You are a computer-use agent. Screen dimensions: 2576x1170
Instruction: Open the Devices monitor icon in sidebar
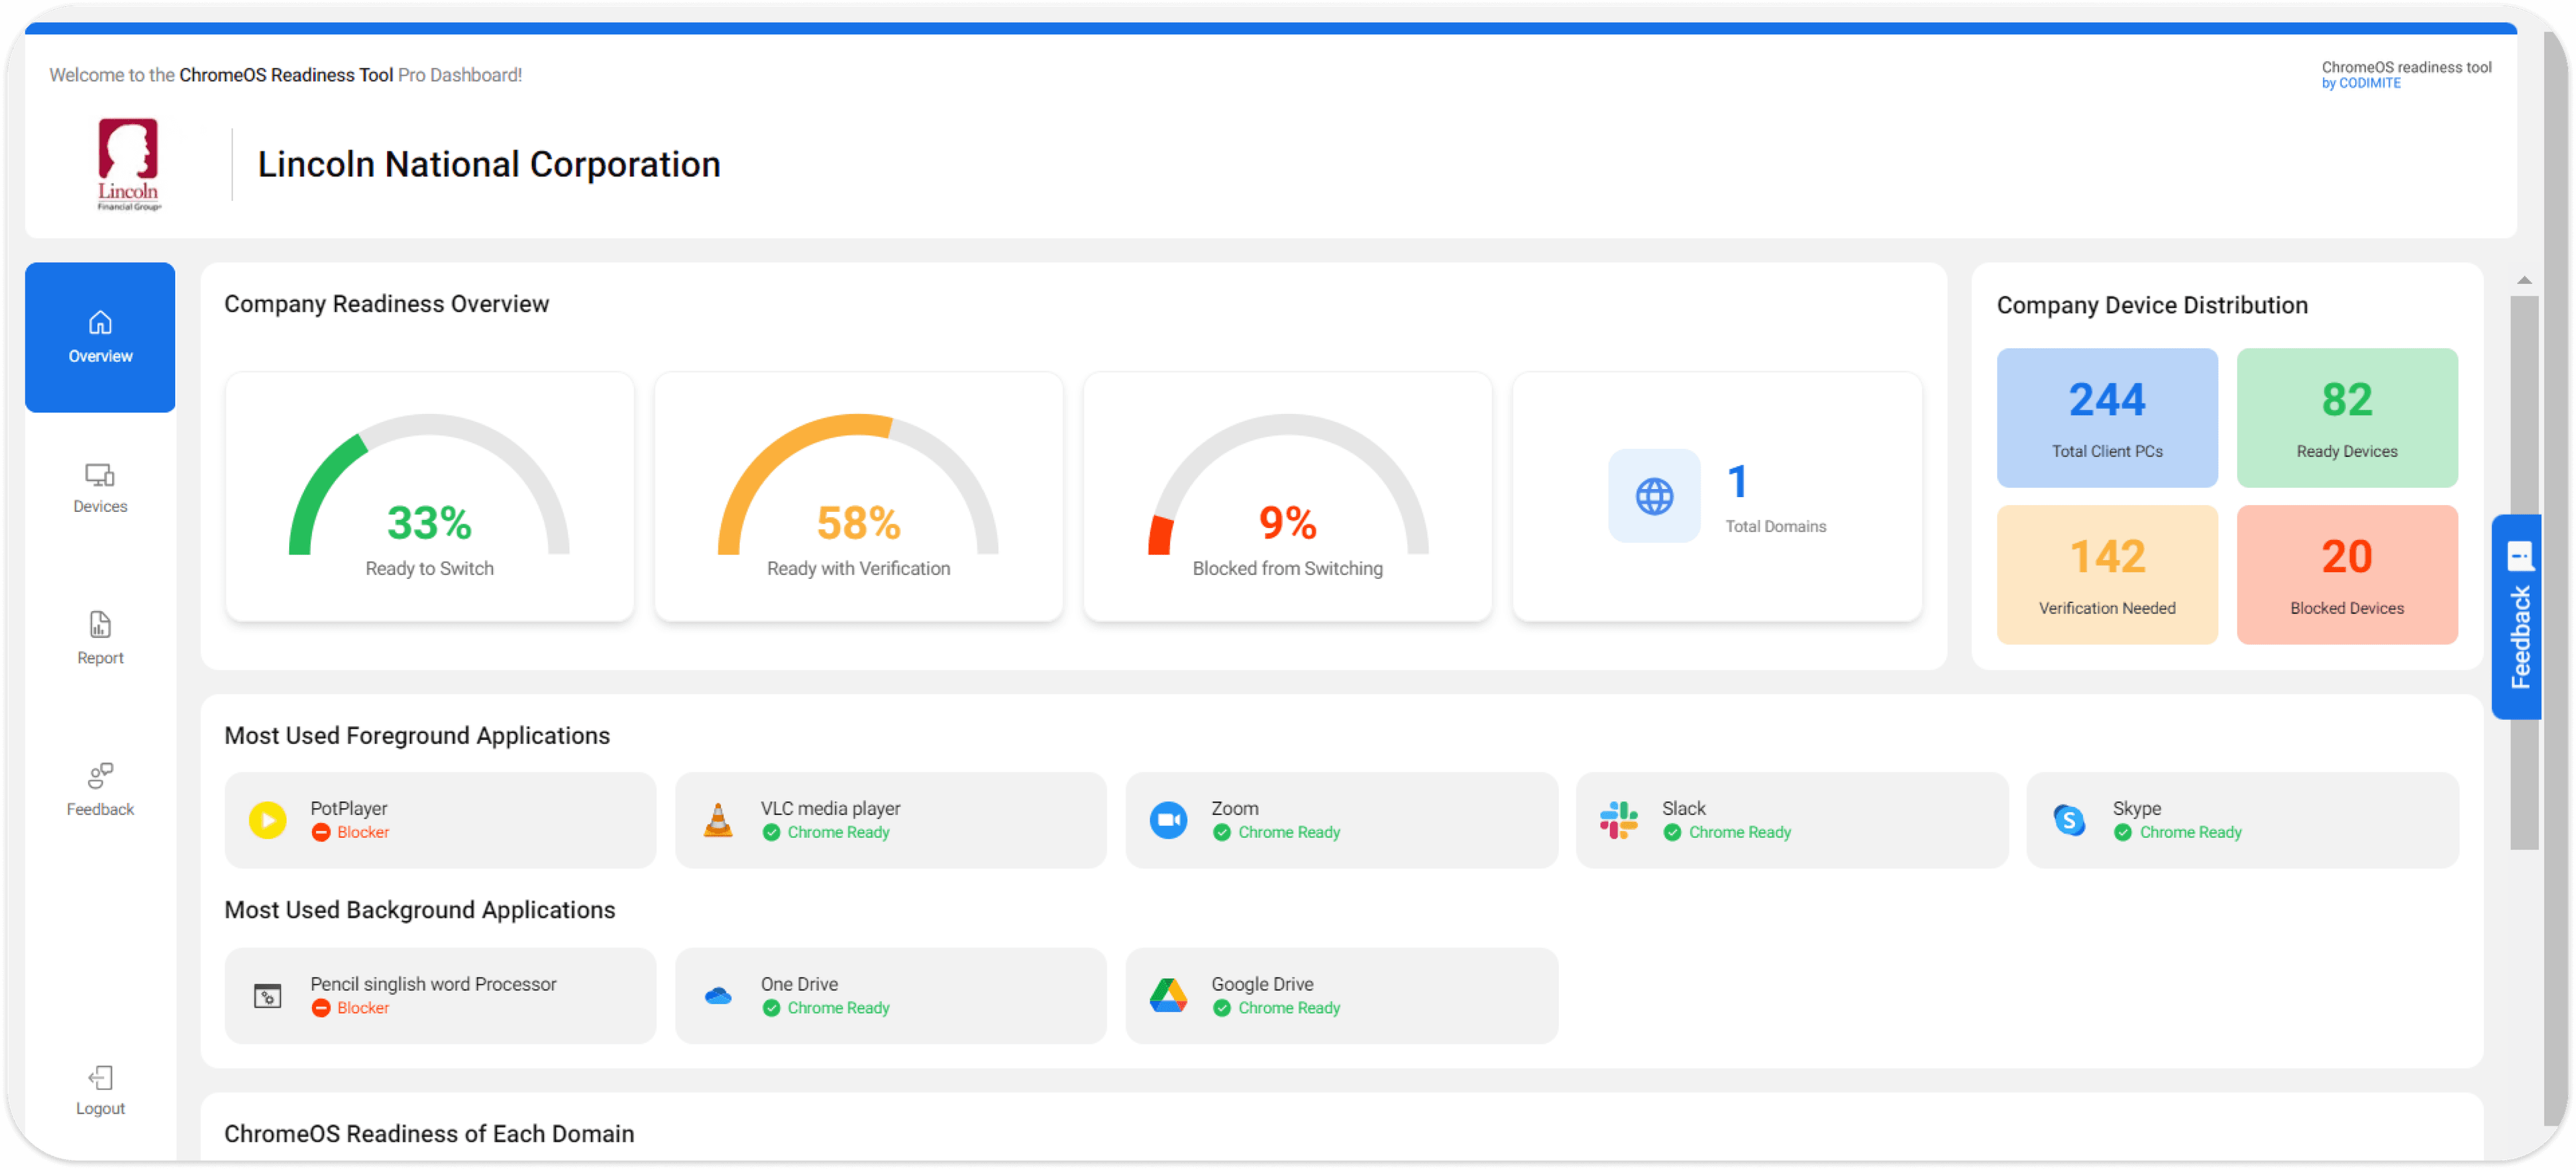100,474
